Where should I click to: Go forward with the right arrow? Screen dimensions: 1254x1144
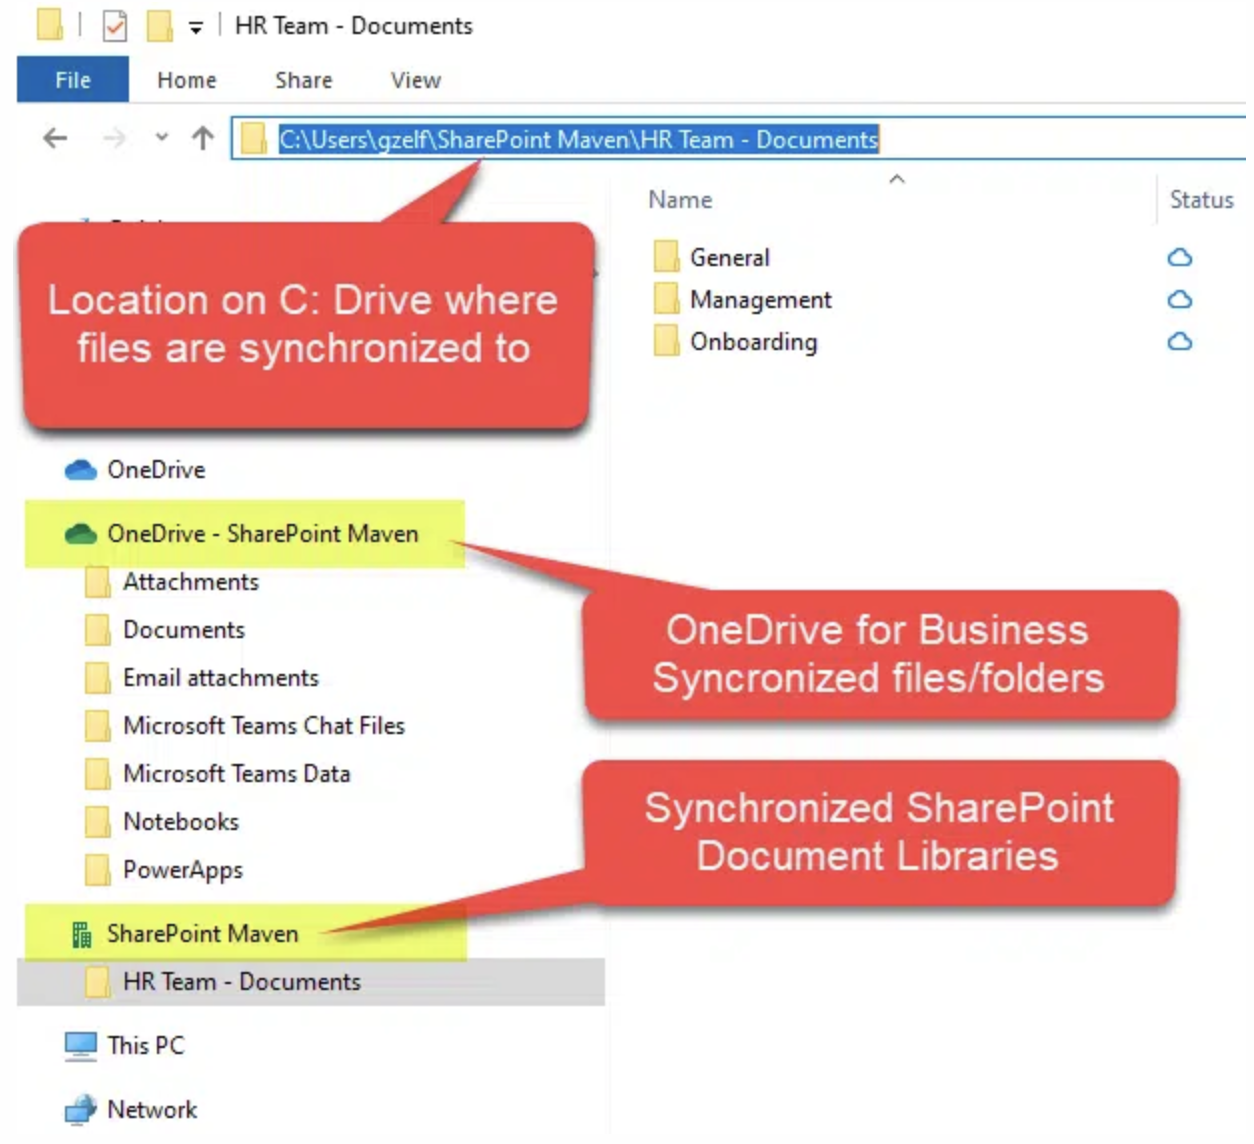[114, 138]
